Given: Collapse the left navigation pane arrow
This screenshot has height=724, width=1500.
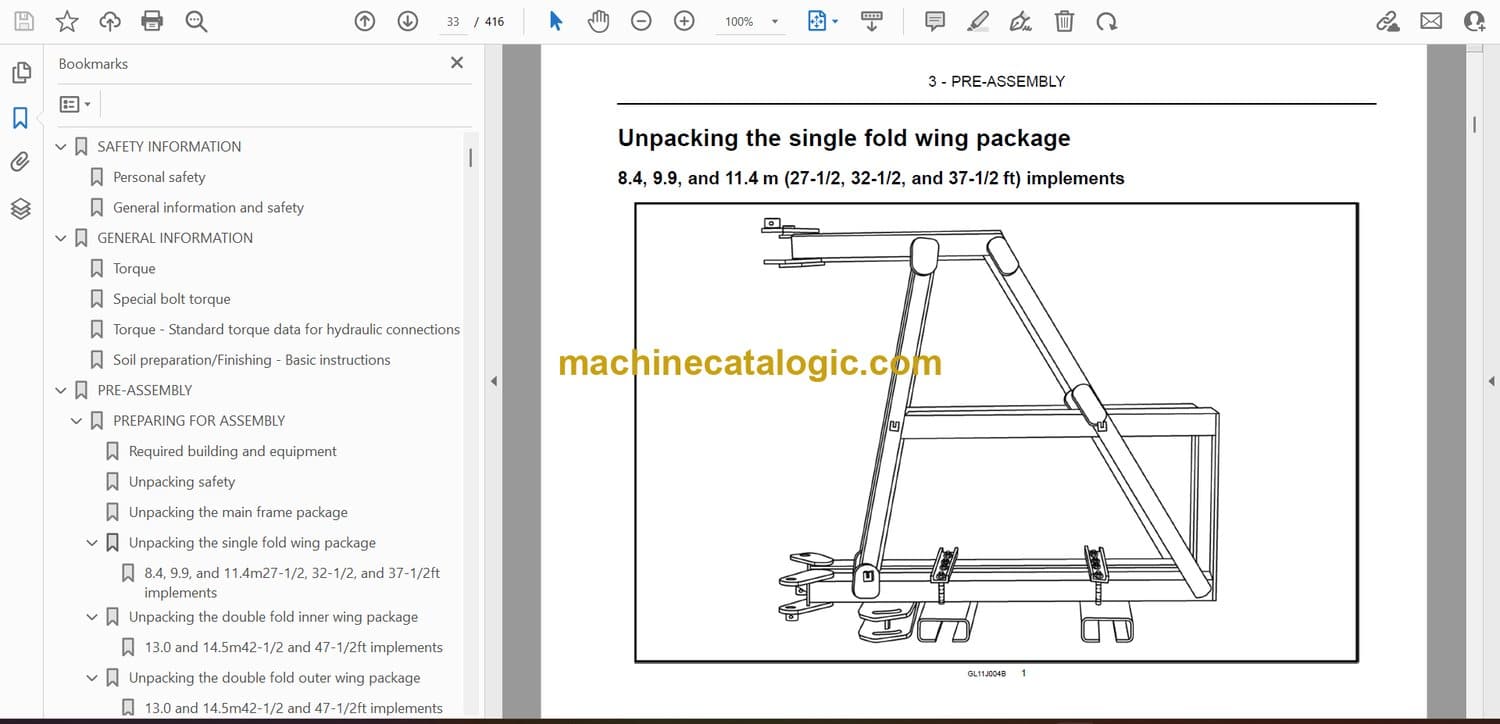Looking at the screenshot, I should pos(492,381).
